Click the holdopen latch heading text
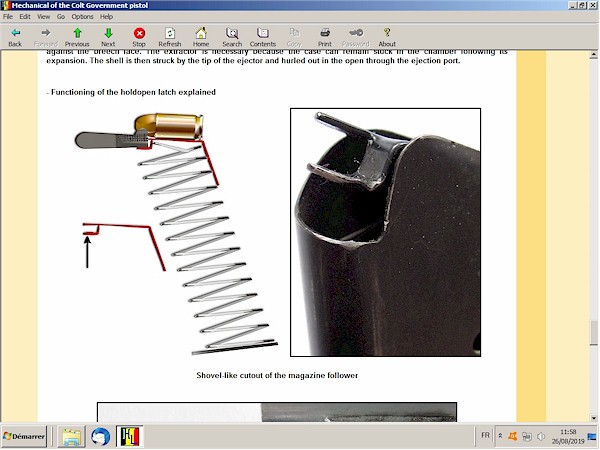The height and width of the screenshot is (450, 600). click(x=131, y=92)
